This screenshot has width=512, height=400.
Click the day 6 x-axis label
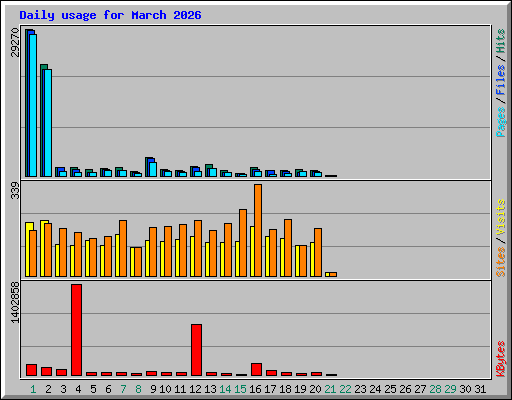108,389
